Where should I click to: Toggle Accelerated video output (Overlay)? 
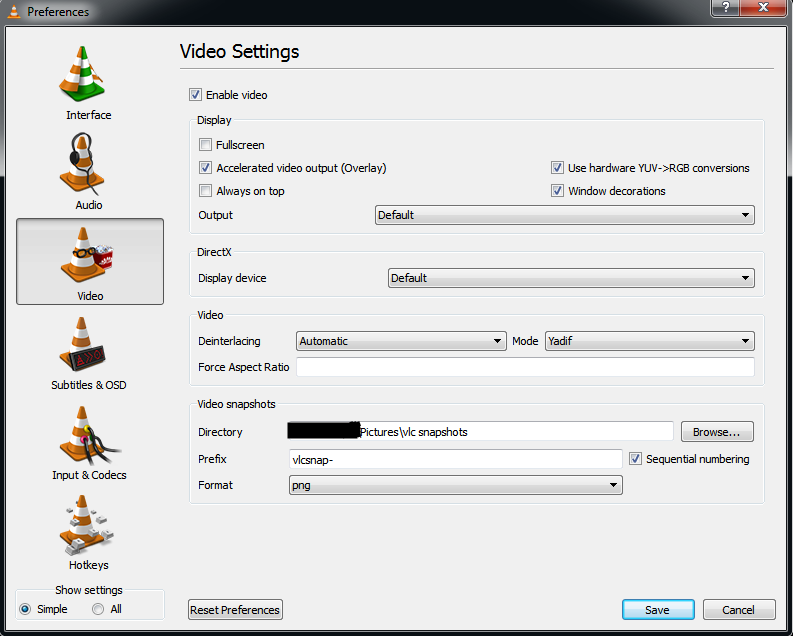205,168
